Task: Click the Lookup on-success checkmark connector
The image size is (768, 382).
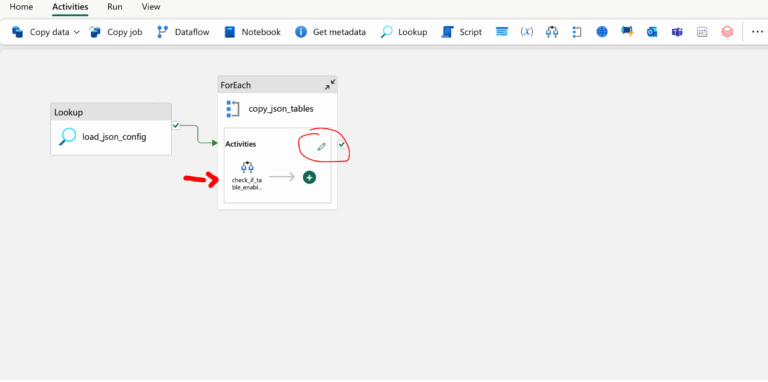Action: pos(176,126)
